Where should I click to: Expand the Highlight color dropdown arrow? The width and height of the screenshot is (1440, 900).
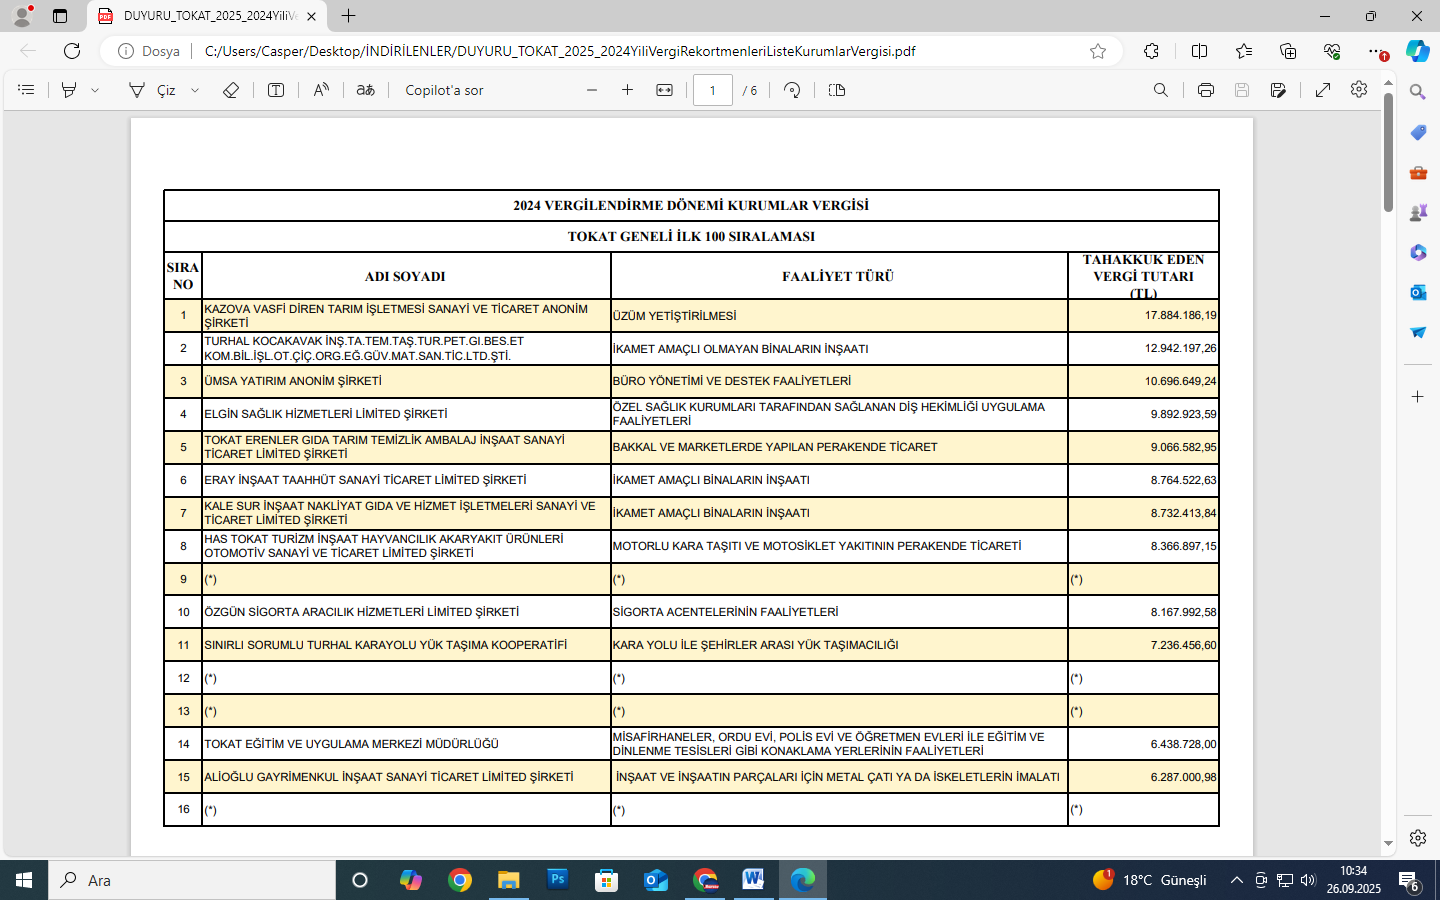point(95,90)
